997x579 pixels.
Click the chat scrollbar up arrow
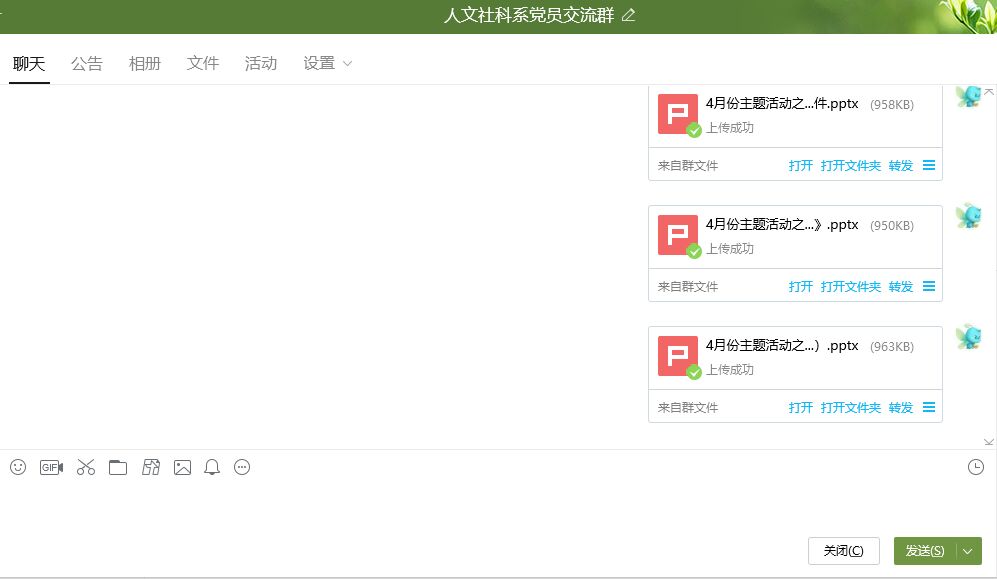coord(989,92)
